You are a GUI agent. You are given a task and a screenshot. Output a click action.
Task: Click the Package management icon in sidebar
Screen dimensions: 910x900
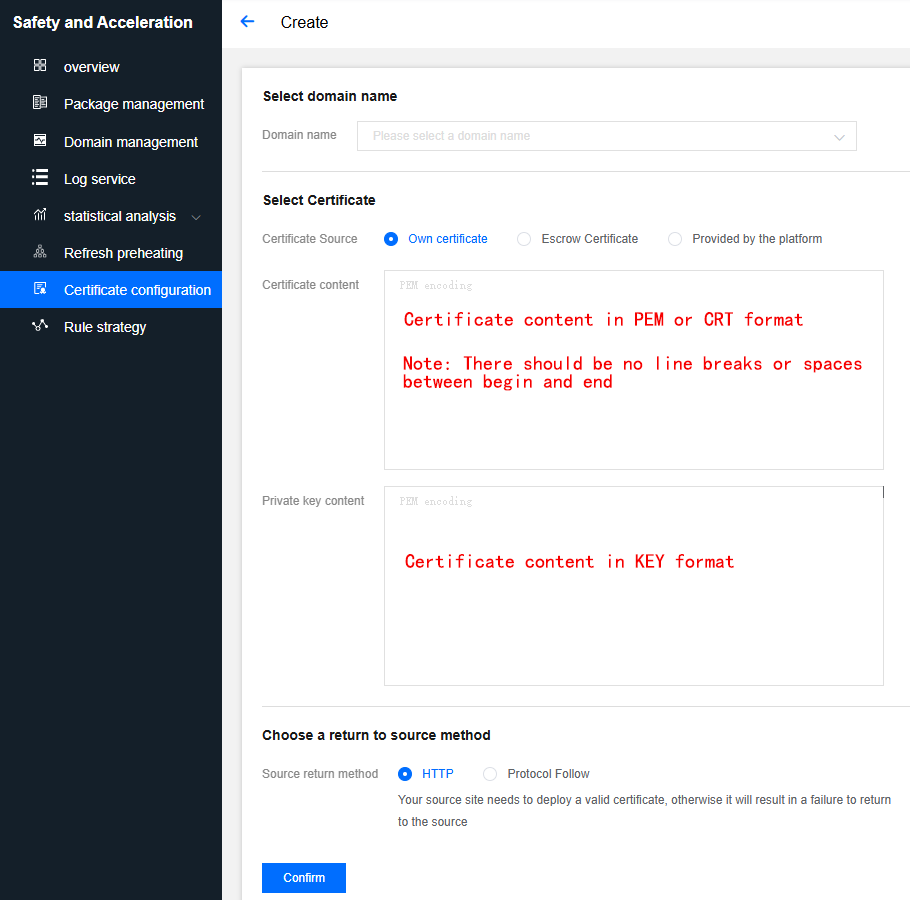coord(39,102)
